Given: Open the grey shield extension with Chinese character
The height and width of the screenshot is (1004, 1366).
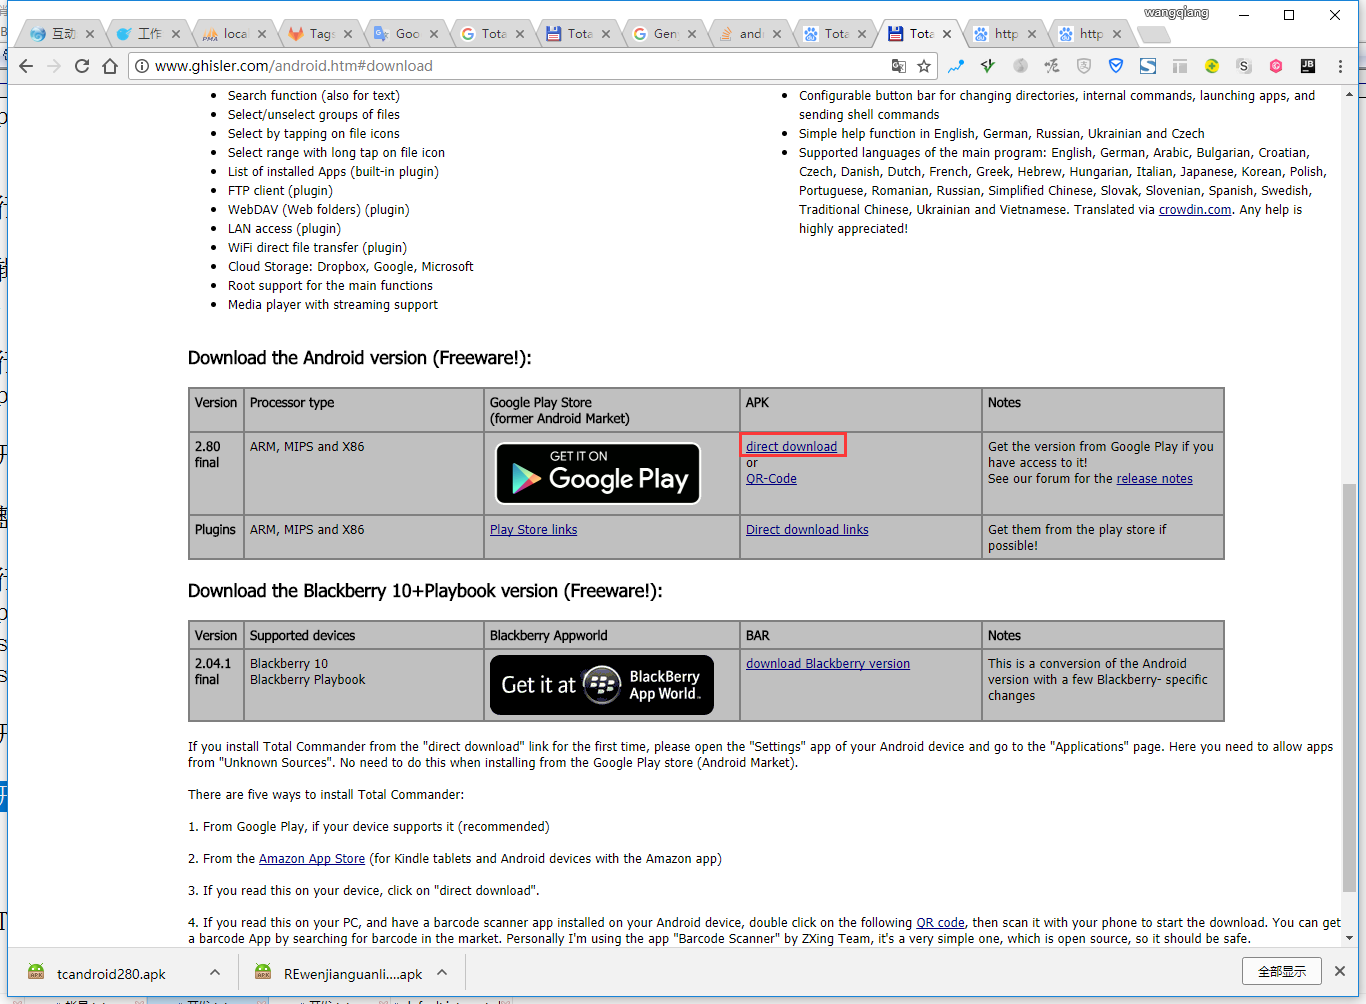Looking at the screenshot, I should pyautogui.click(x=1084, y=66).
